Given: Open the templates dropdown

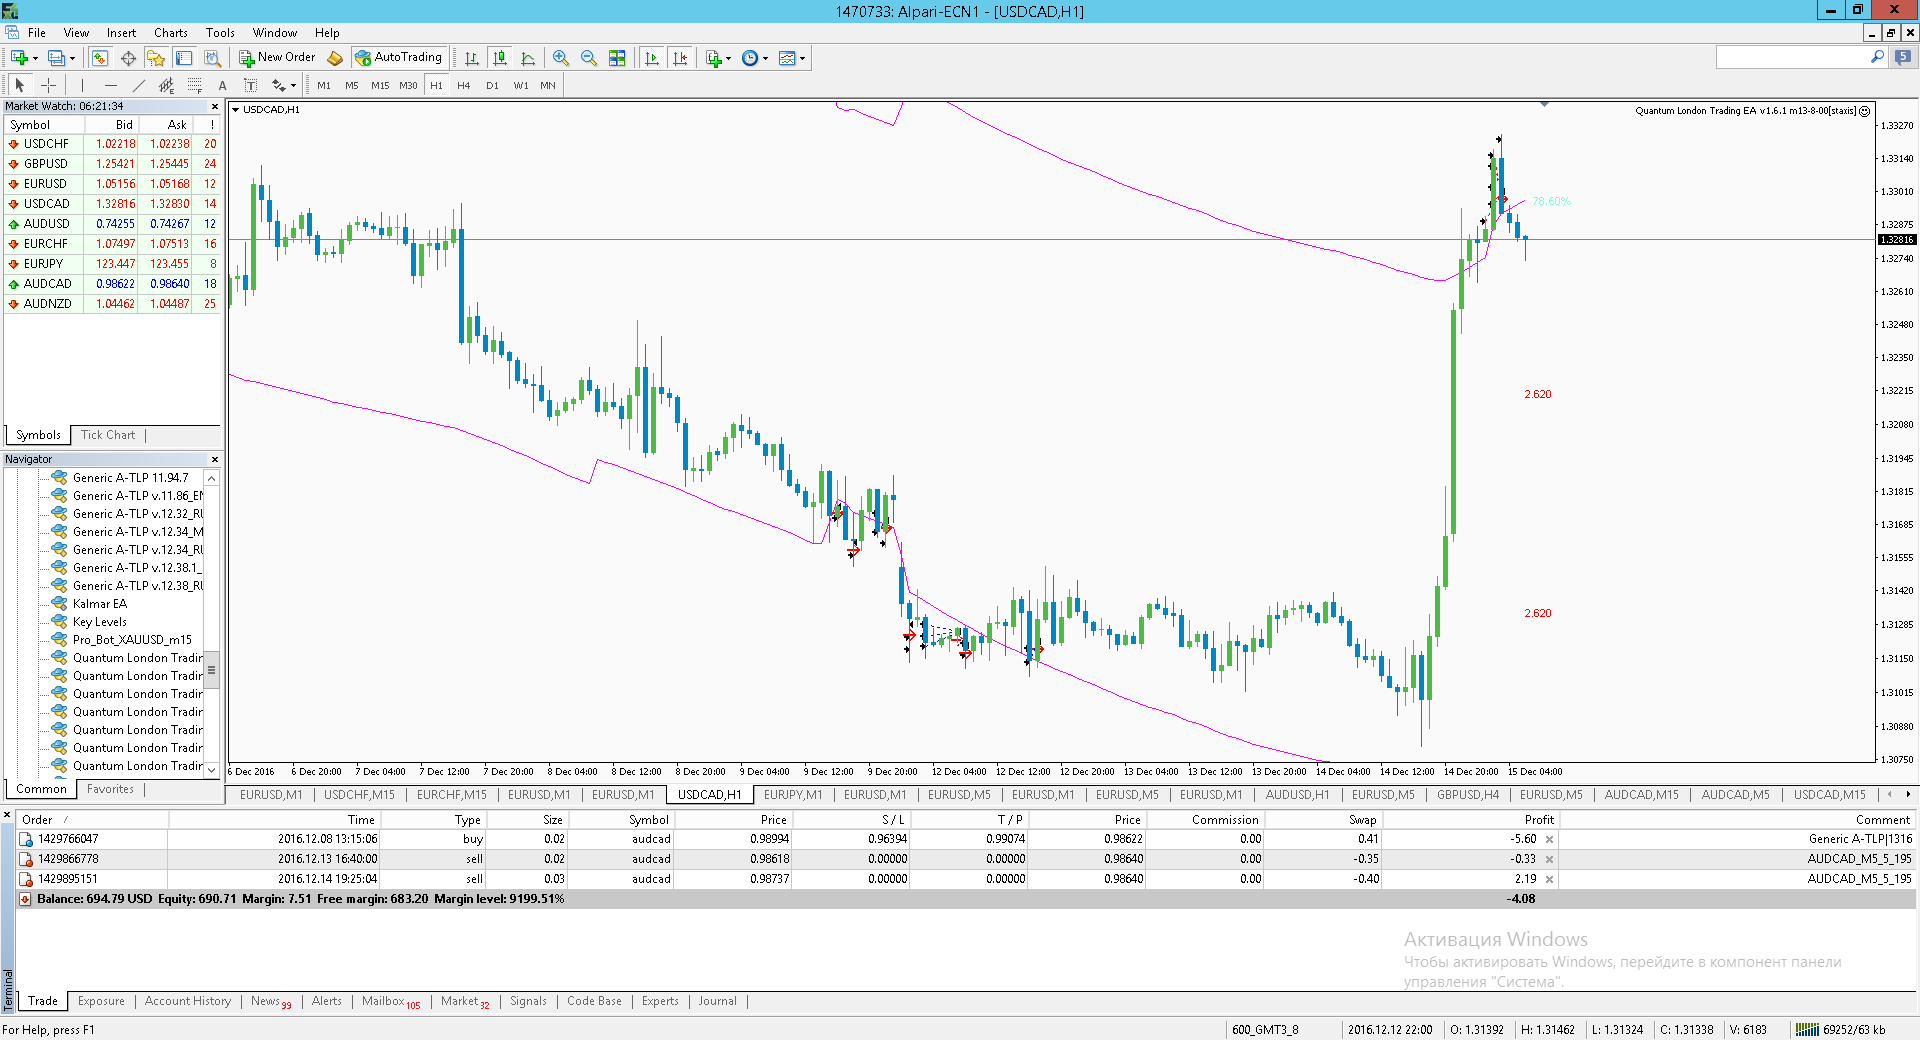Looking at the screenshot, I should (792, 58).
